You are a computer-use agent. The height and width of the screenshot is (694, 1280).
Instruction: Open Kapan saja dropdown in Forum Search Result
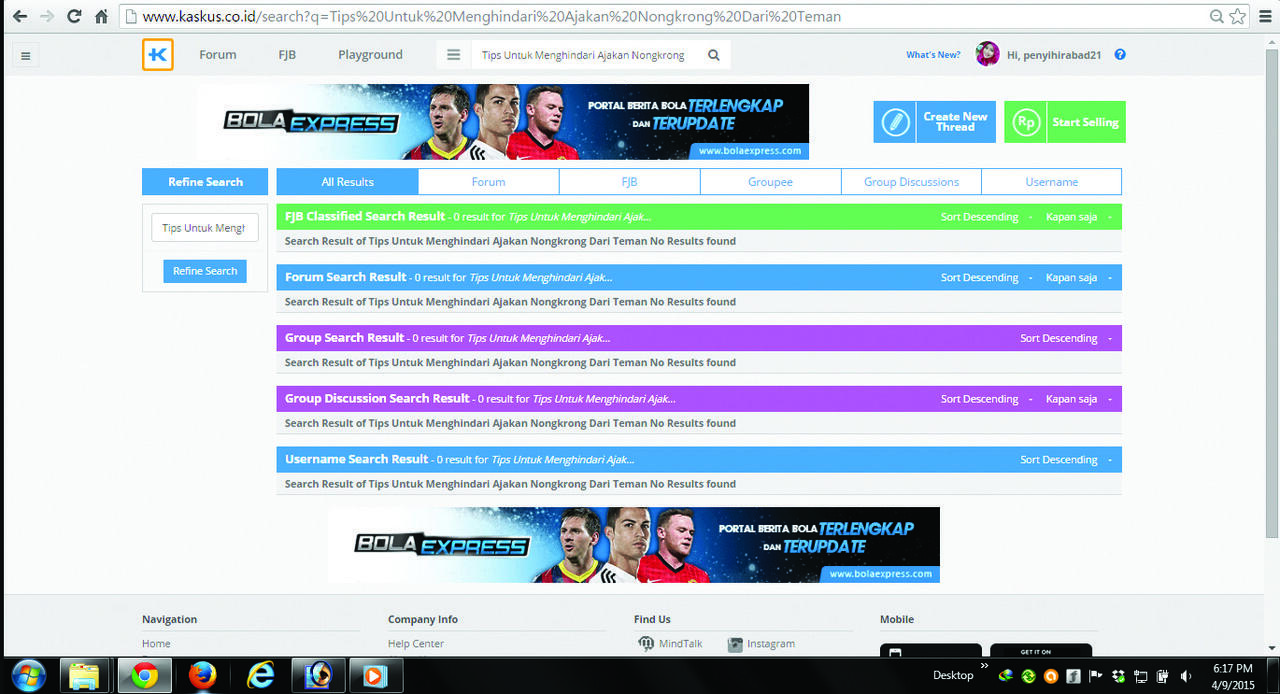[1079, 278]
